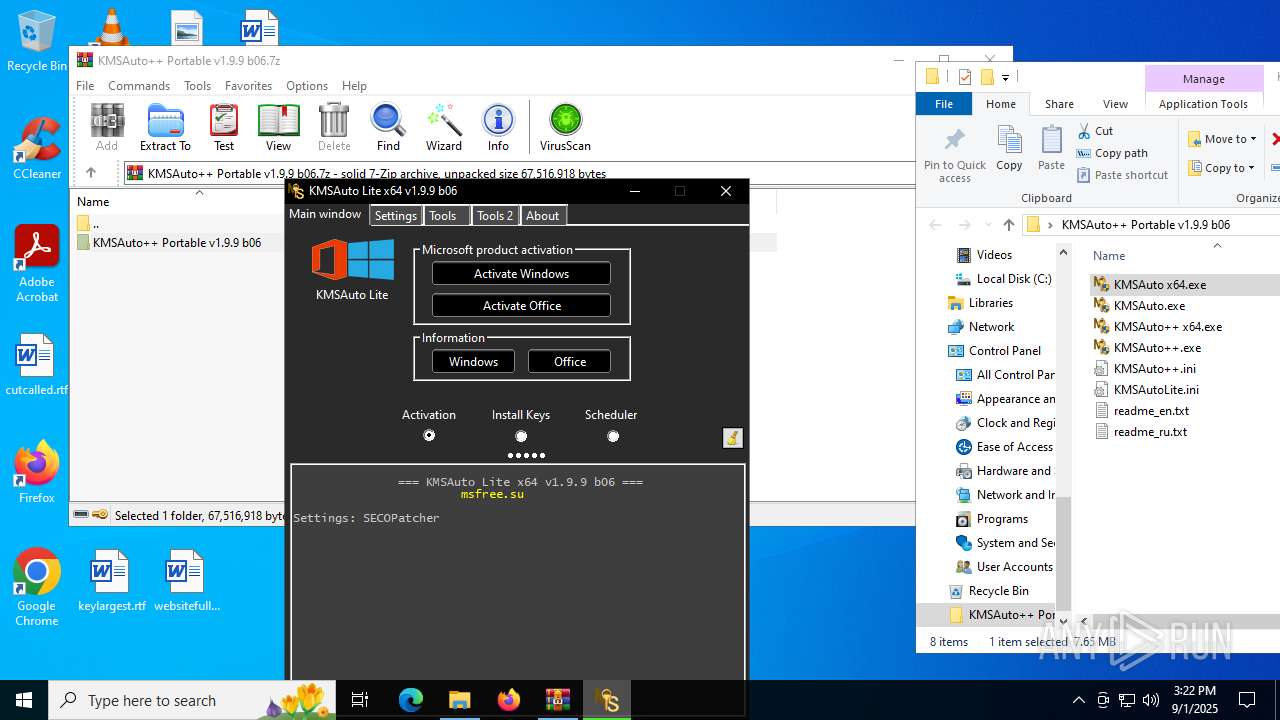This screenshot has width=1280, height=720.
Task: Open keylargest.rtf desktop file
Action: (x=111, y=581)
